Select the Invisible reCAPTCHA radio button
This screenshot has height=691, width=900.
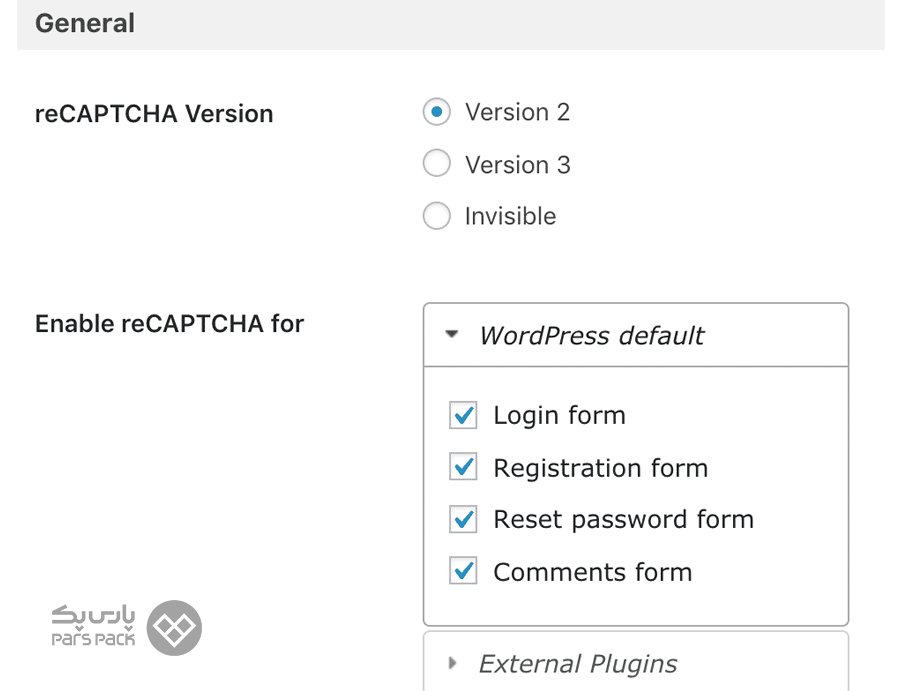pyautogui.click(x=436, y=216)
